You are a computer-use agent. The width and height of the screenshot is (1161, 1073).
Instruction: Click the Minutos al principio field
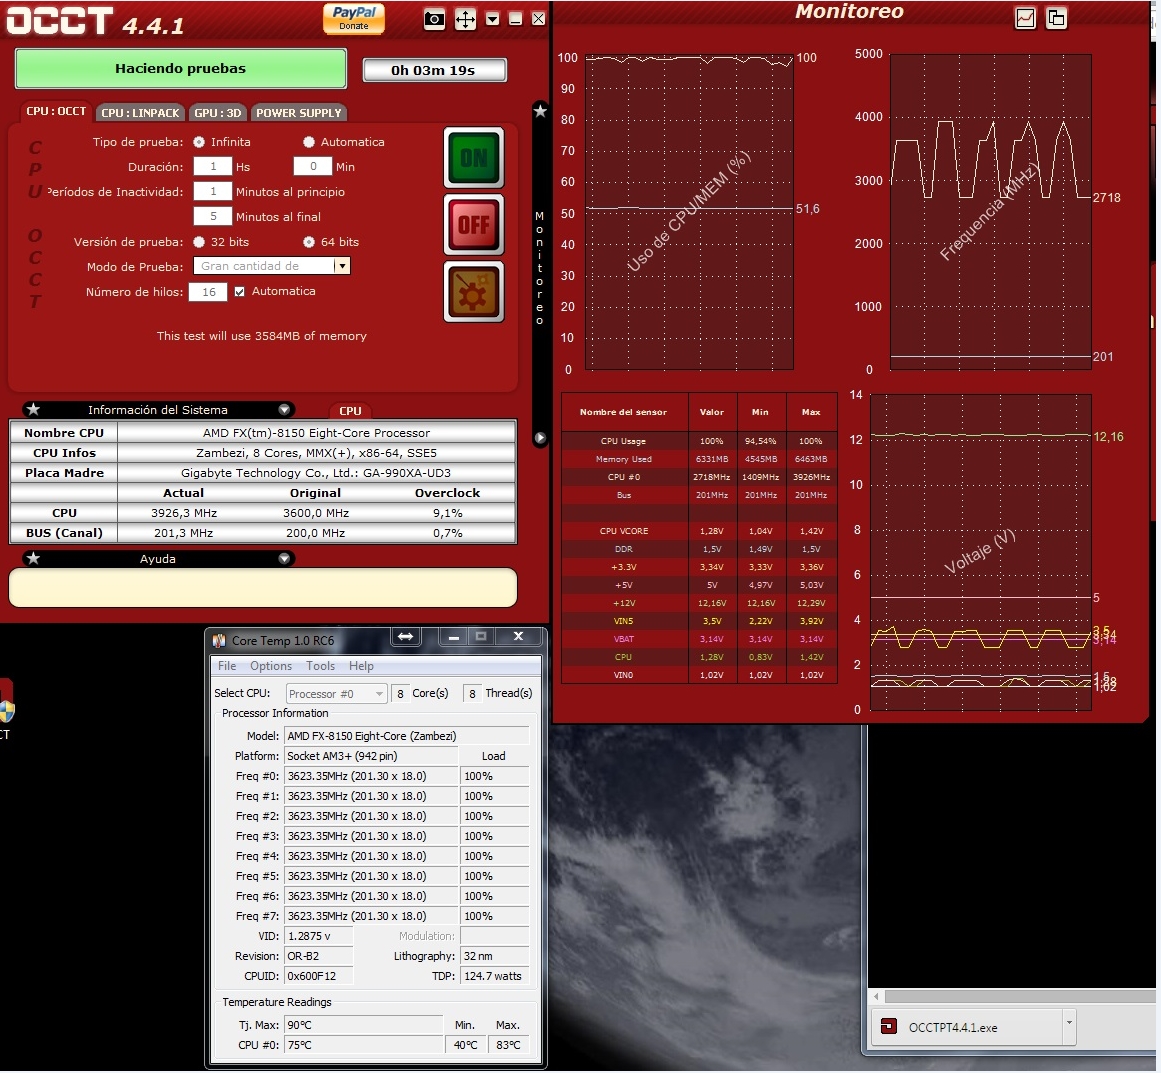coord(213,192)
